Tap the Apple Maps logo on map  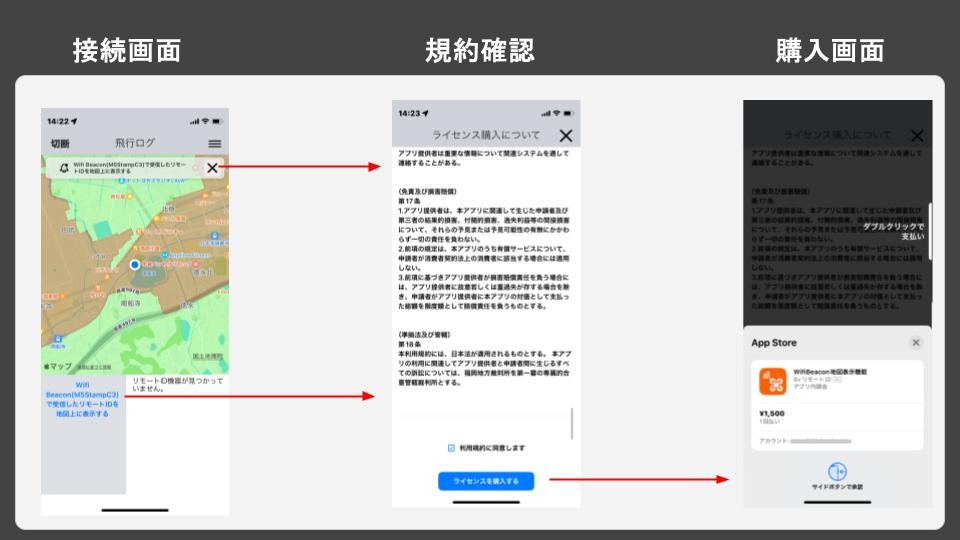coord(60,368)
